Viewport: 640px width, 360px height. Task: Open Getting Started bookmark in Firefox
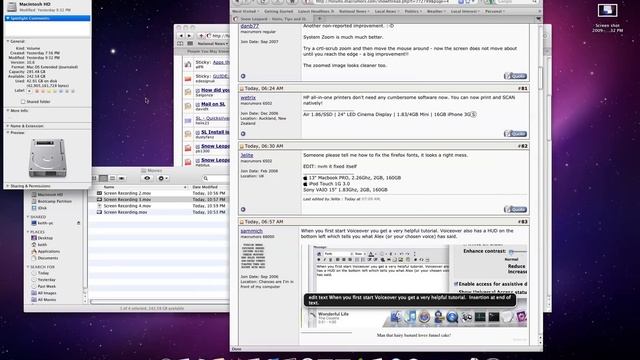click(278, 11)
